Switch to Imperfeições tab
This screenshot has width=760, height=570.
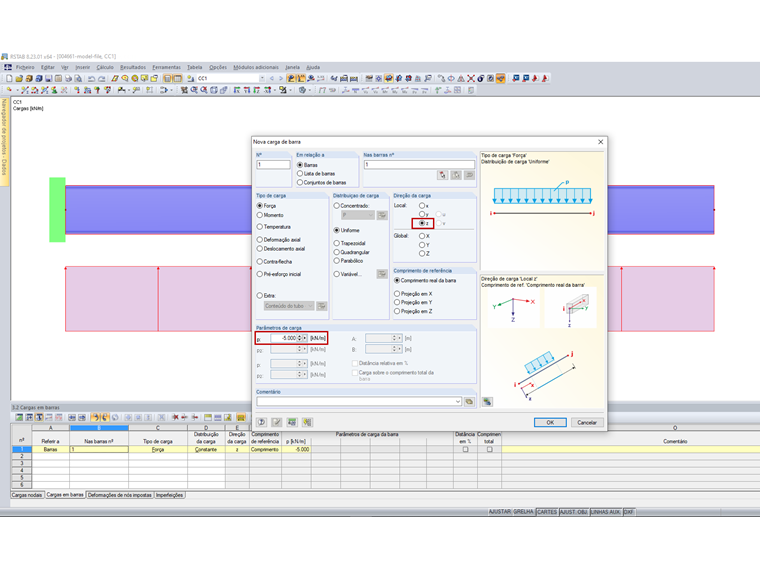(169, 495)
